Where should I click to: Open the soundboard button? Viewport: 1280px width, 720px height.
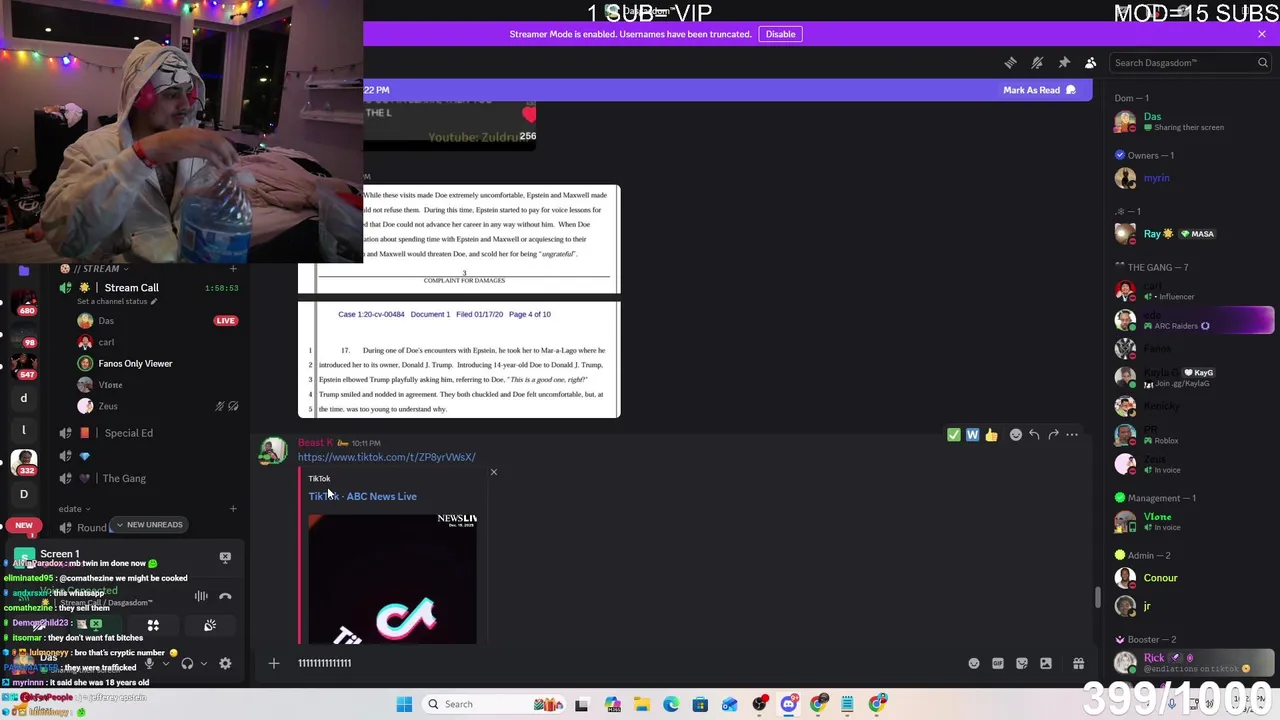[x=210, y=626]
